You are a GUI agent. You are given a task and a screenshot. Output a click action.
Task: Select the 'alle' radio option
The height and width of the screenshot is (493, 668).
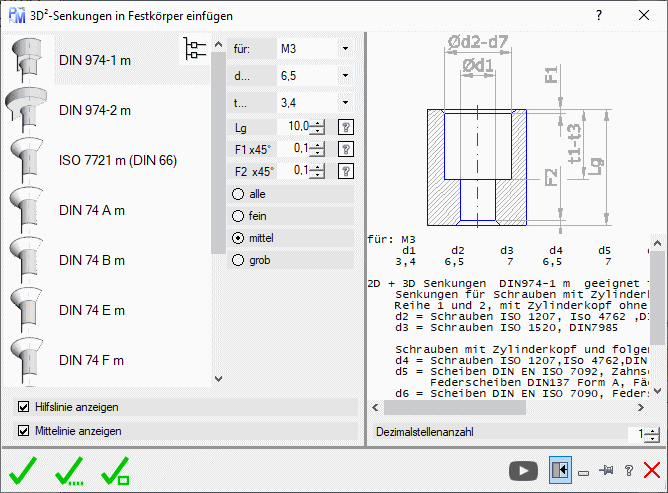click(238, 193)
